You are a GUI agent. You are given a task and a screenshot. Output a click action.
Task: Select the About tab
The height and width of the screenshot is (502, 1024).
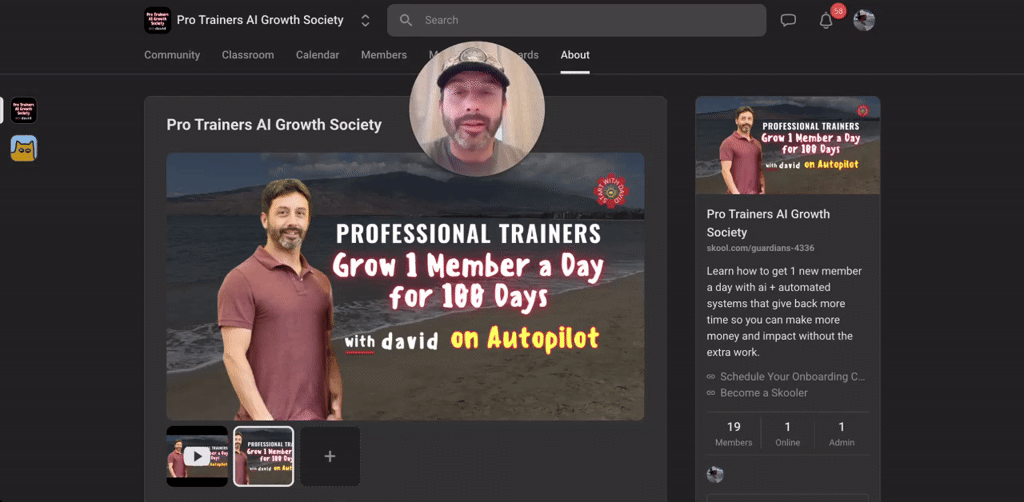coord(575,55)
